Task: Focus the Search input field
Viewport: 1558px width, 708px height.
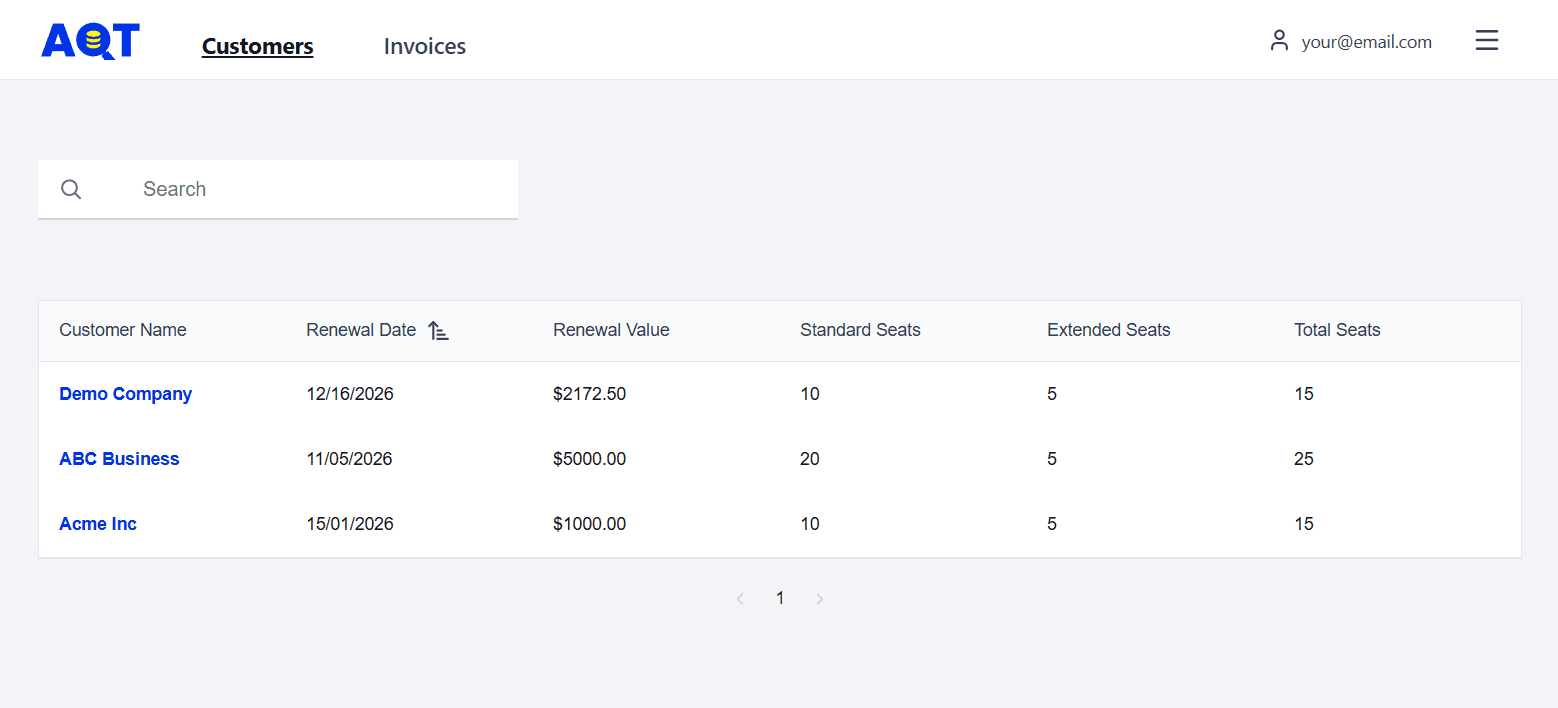Action: tap(320, 189)
